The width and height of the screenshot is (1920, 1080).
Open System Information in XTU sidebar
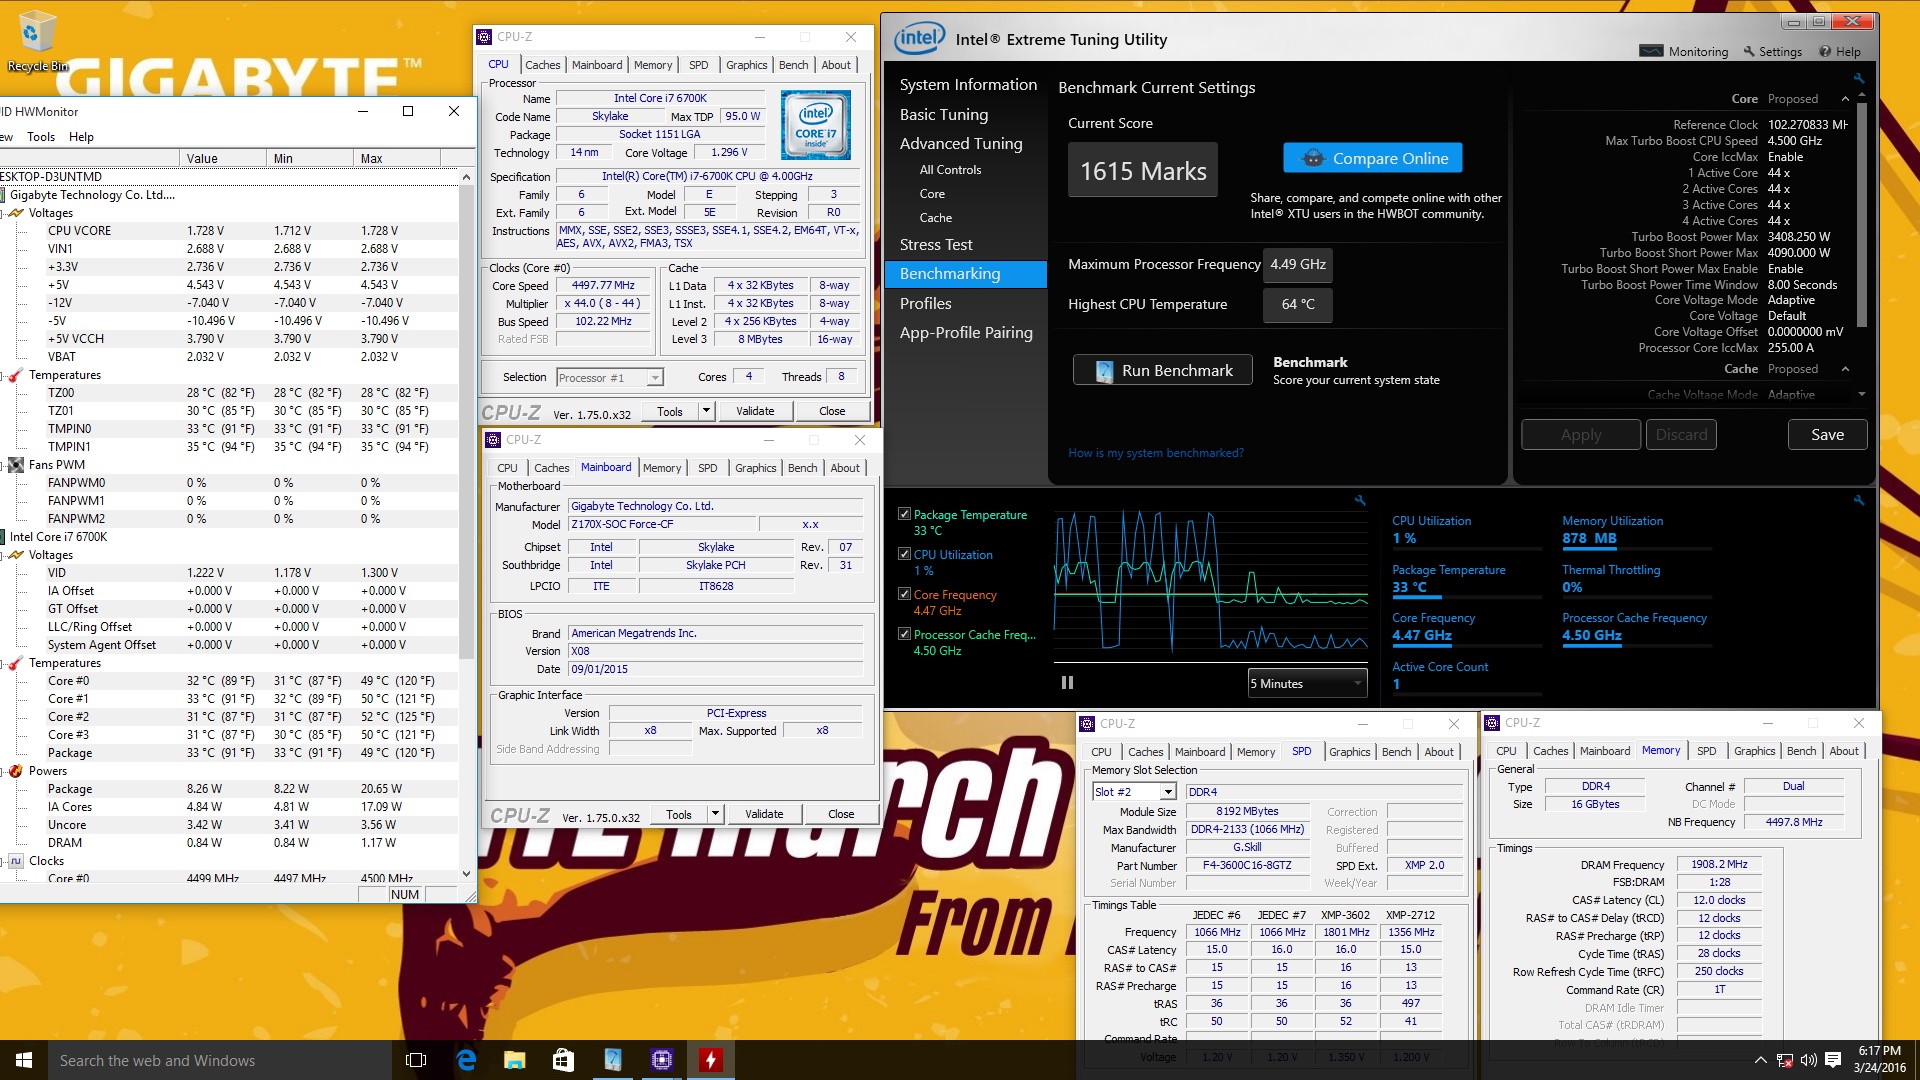click(x=968, y=85)
